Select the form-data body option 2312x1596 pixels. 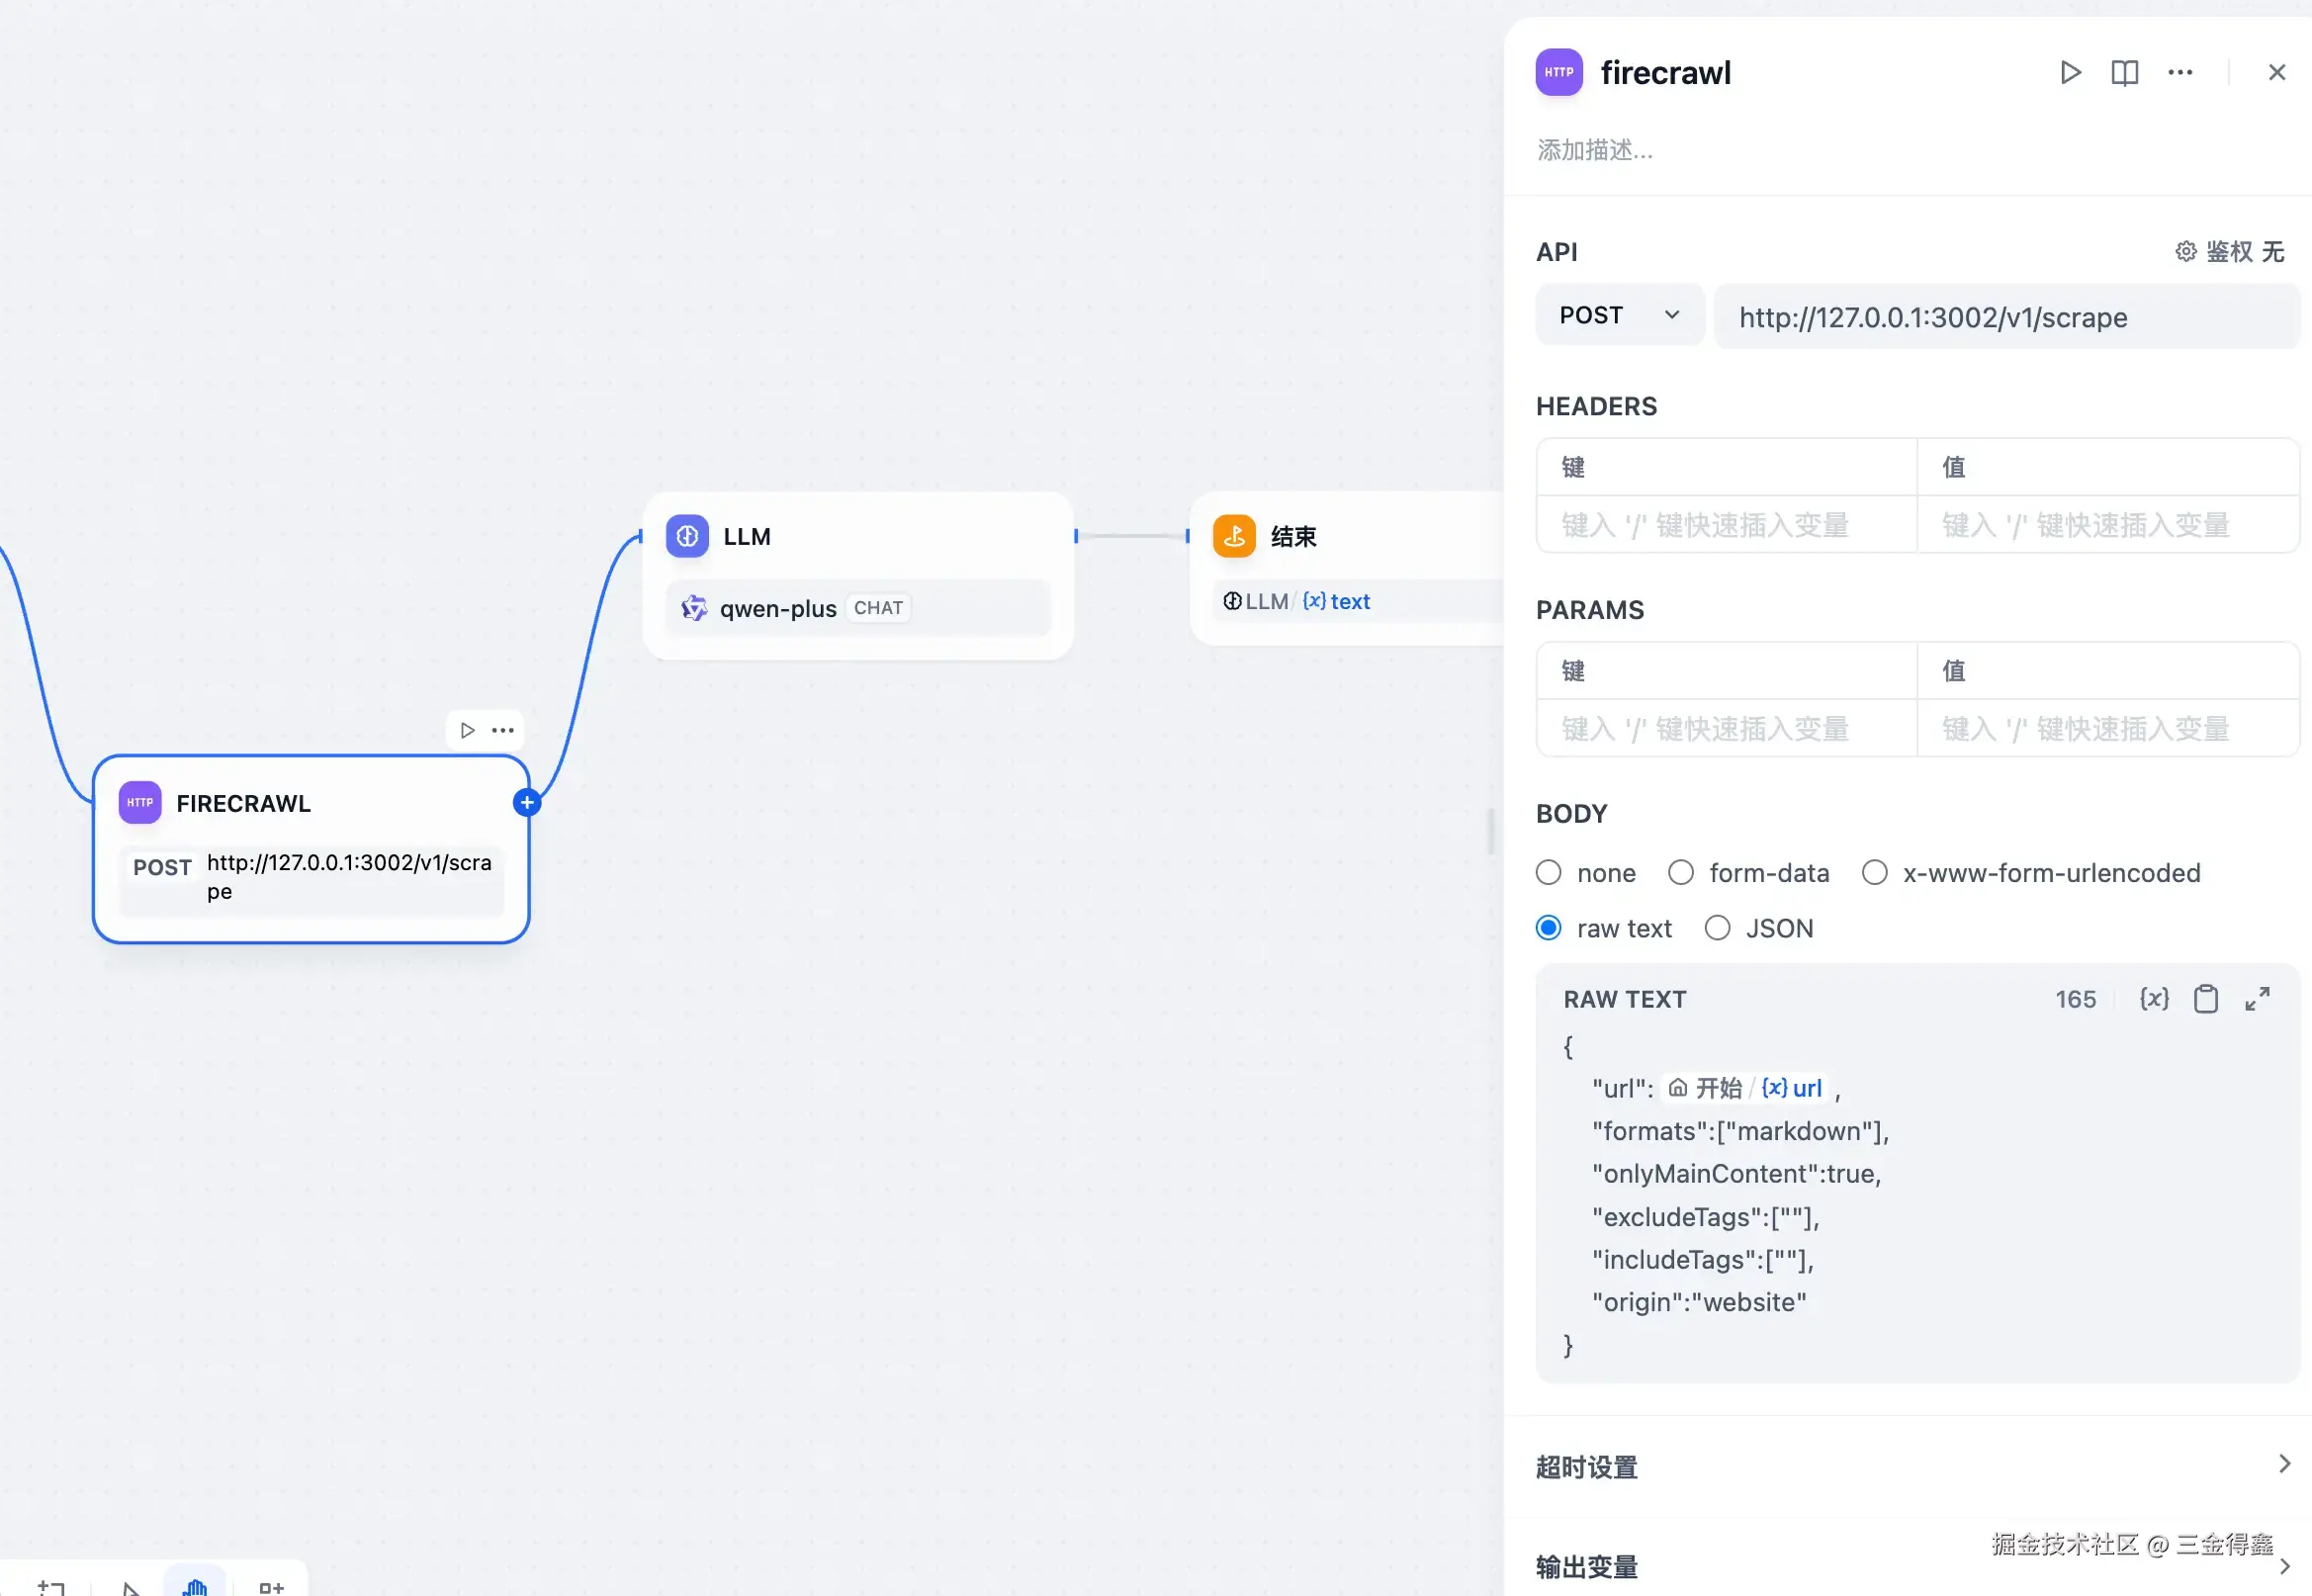click(1681, 873)
